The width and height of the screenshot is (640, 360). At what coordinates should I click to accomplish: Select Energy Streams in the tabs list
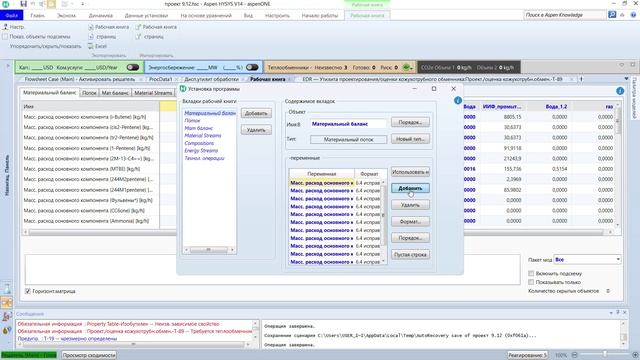[201, 151]
